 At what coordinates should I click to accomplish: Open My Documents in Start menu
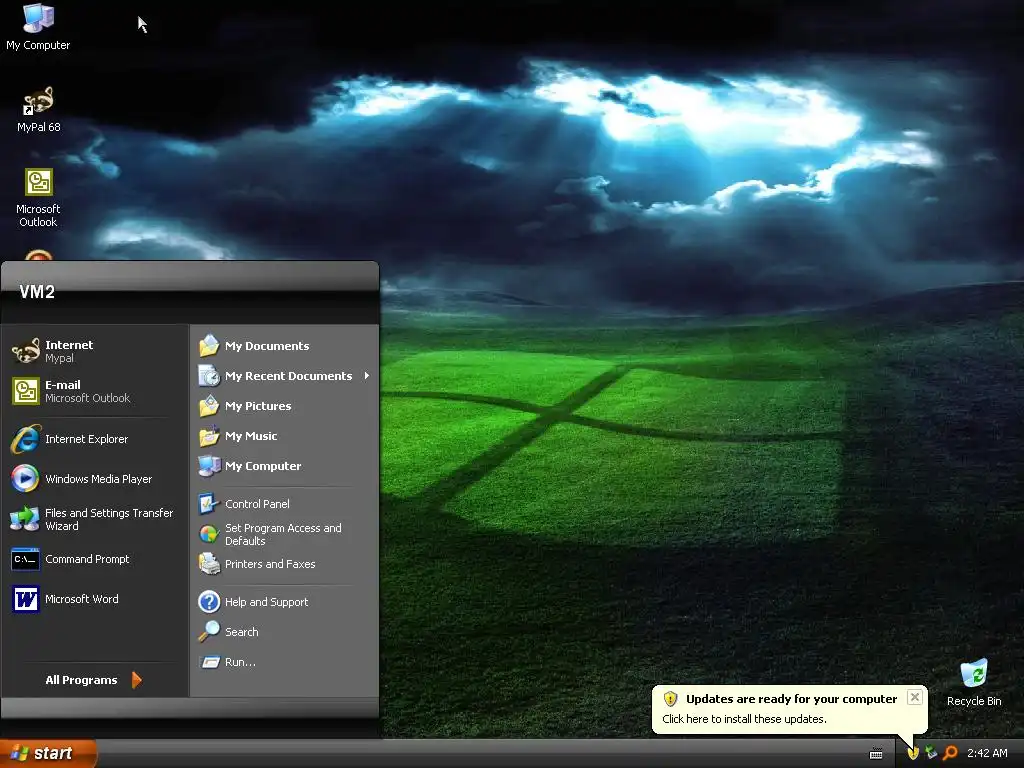(x=284, y=345)
